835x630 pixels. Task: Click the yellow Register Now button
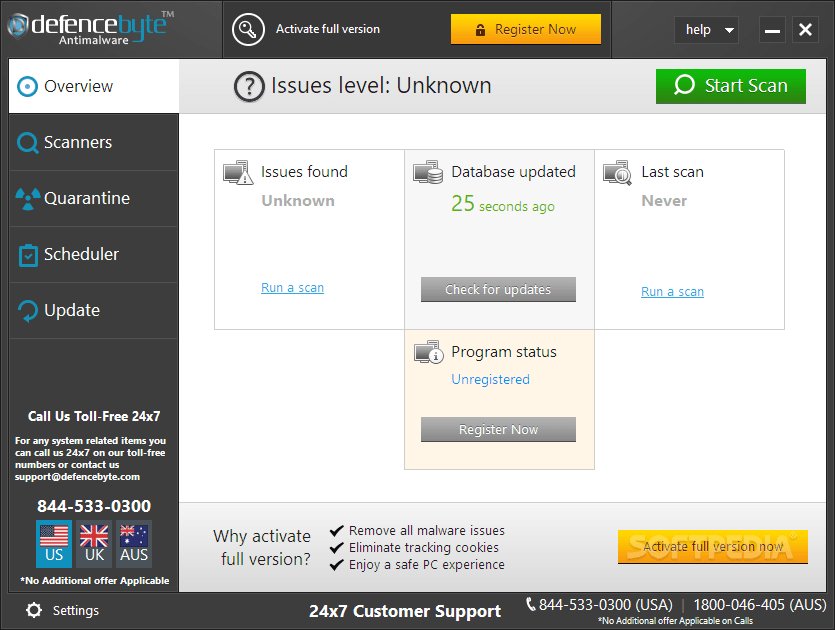(x=526, y=29)
